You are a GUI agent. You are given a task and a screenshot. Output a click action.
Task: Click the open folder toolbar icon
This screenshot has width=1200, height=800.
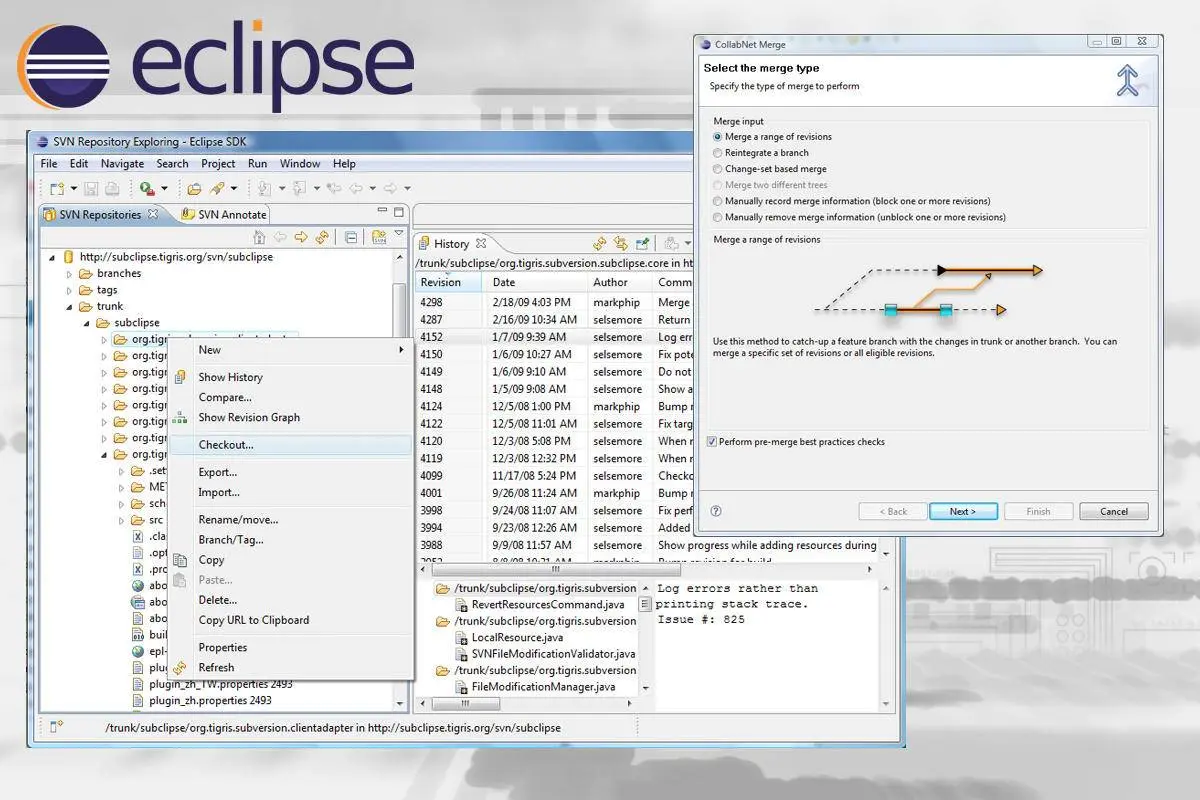(x=194, y=188)
